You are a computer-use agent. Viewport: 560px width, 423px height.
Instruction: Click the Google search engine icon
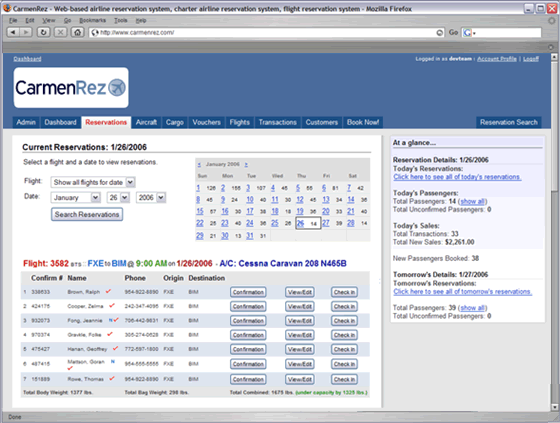coord(467,33)
